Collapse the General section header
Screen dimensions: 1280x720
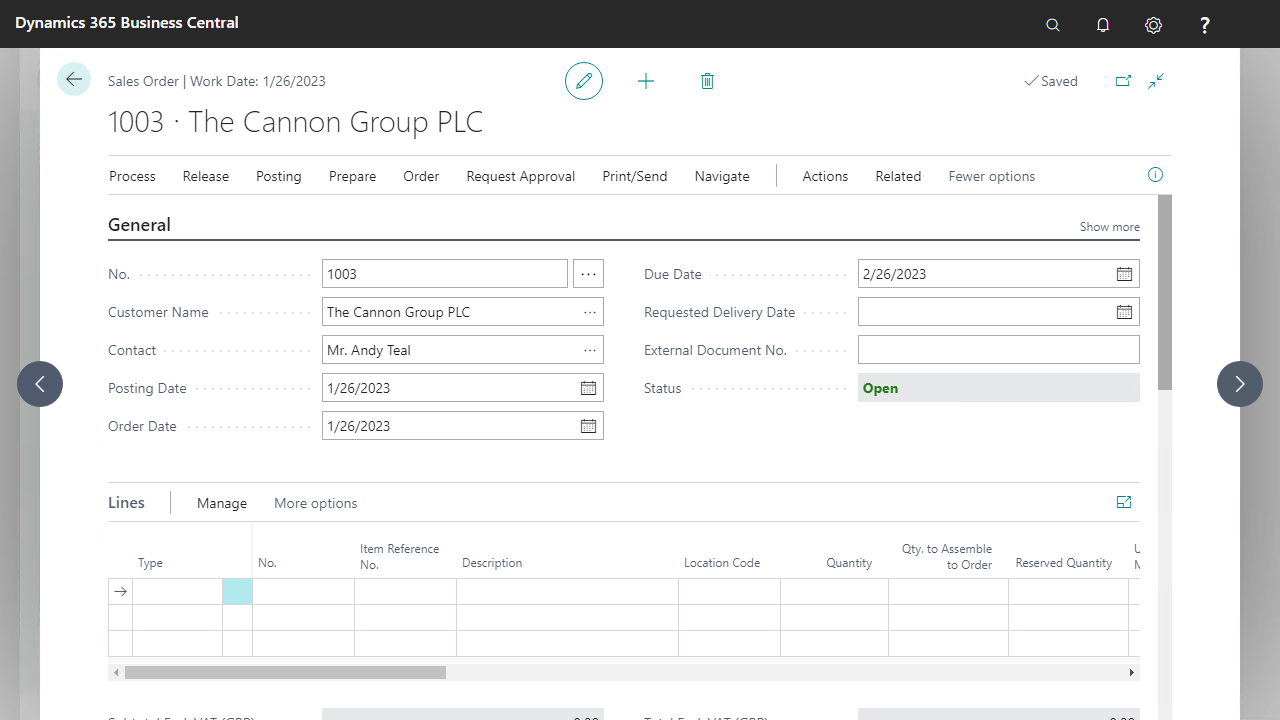pyautogui.click(x=139, y=225)
